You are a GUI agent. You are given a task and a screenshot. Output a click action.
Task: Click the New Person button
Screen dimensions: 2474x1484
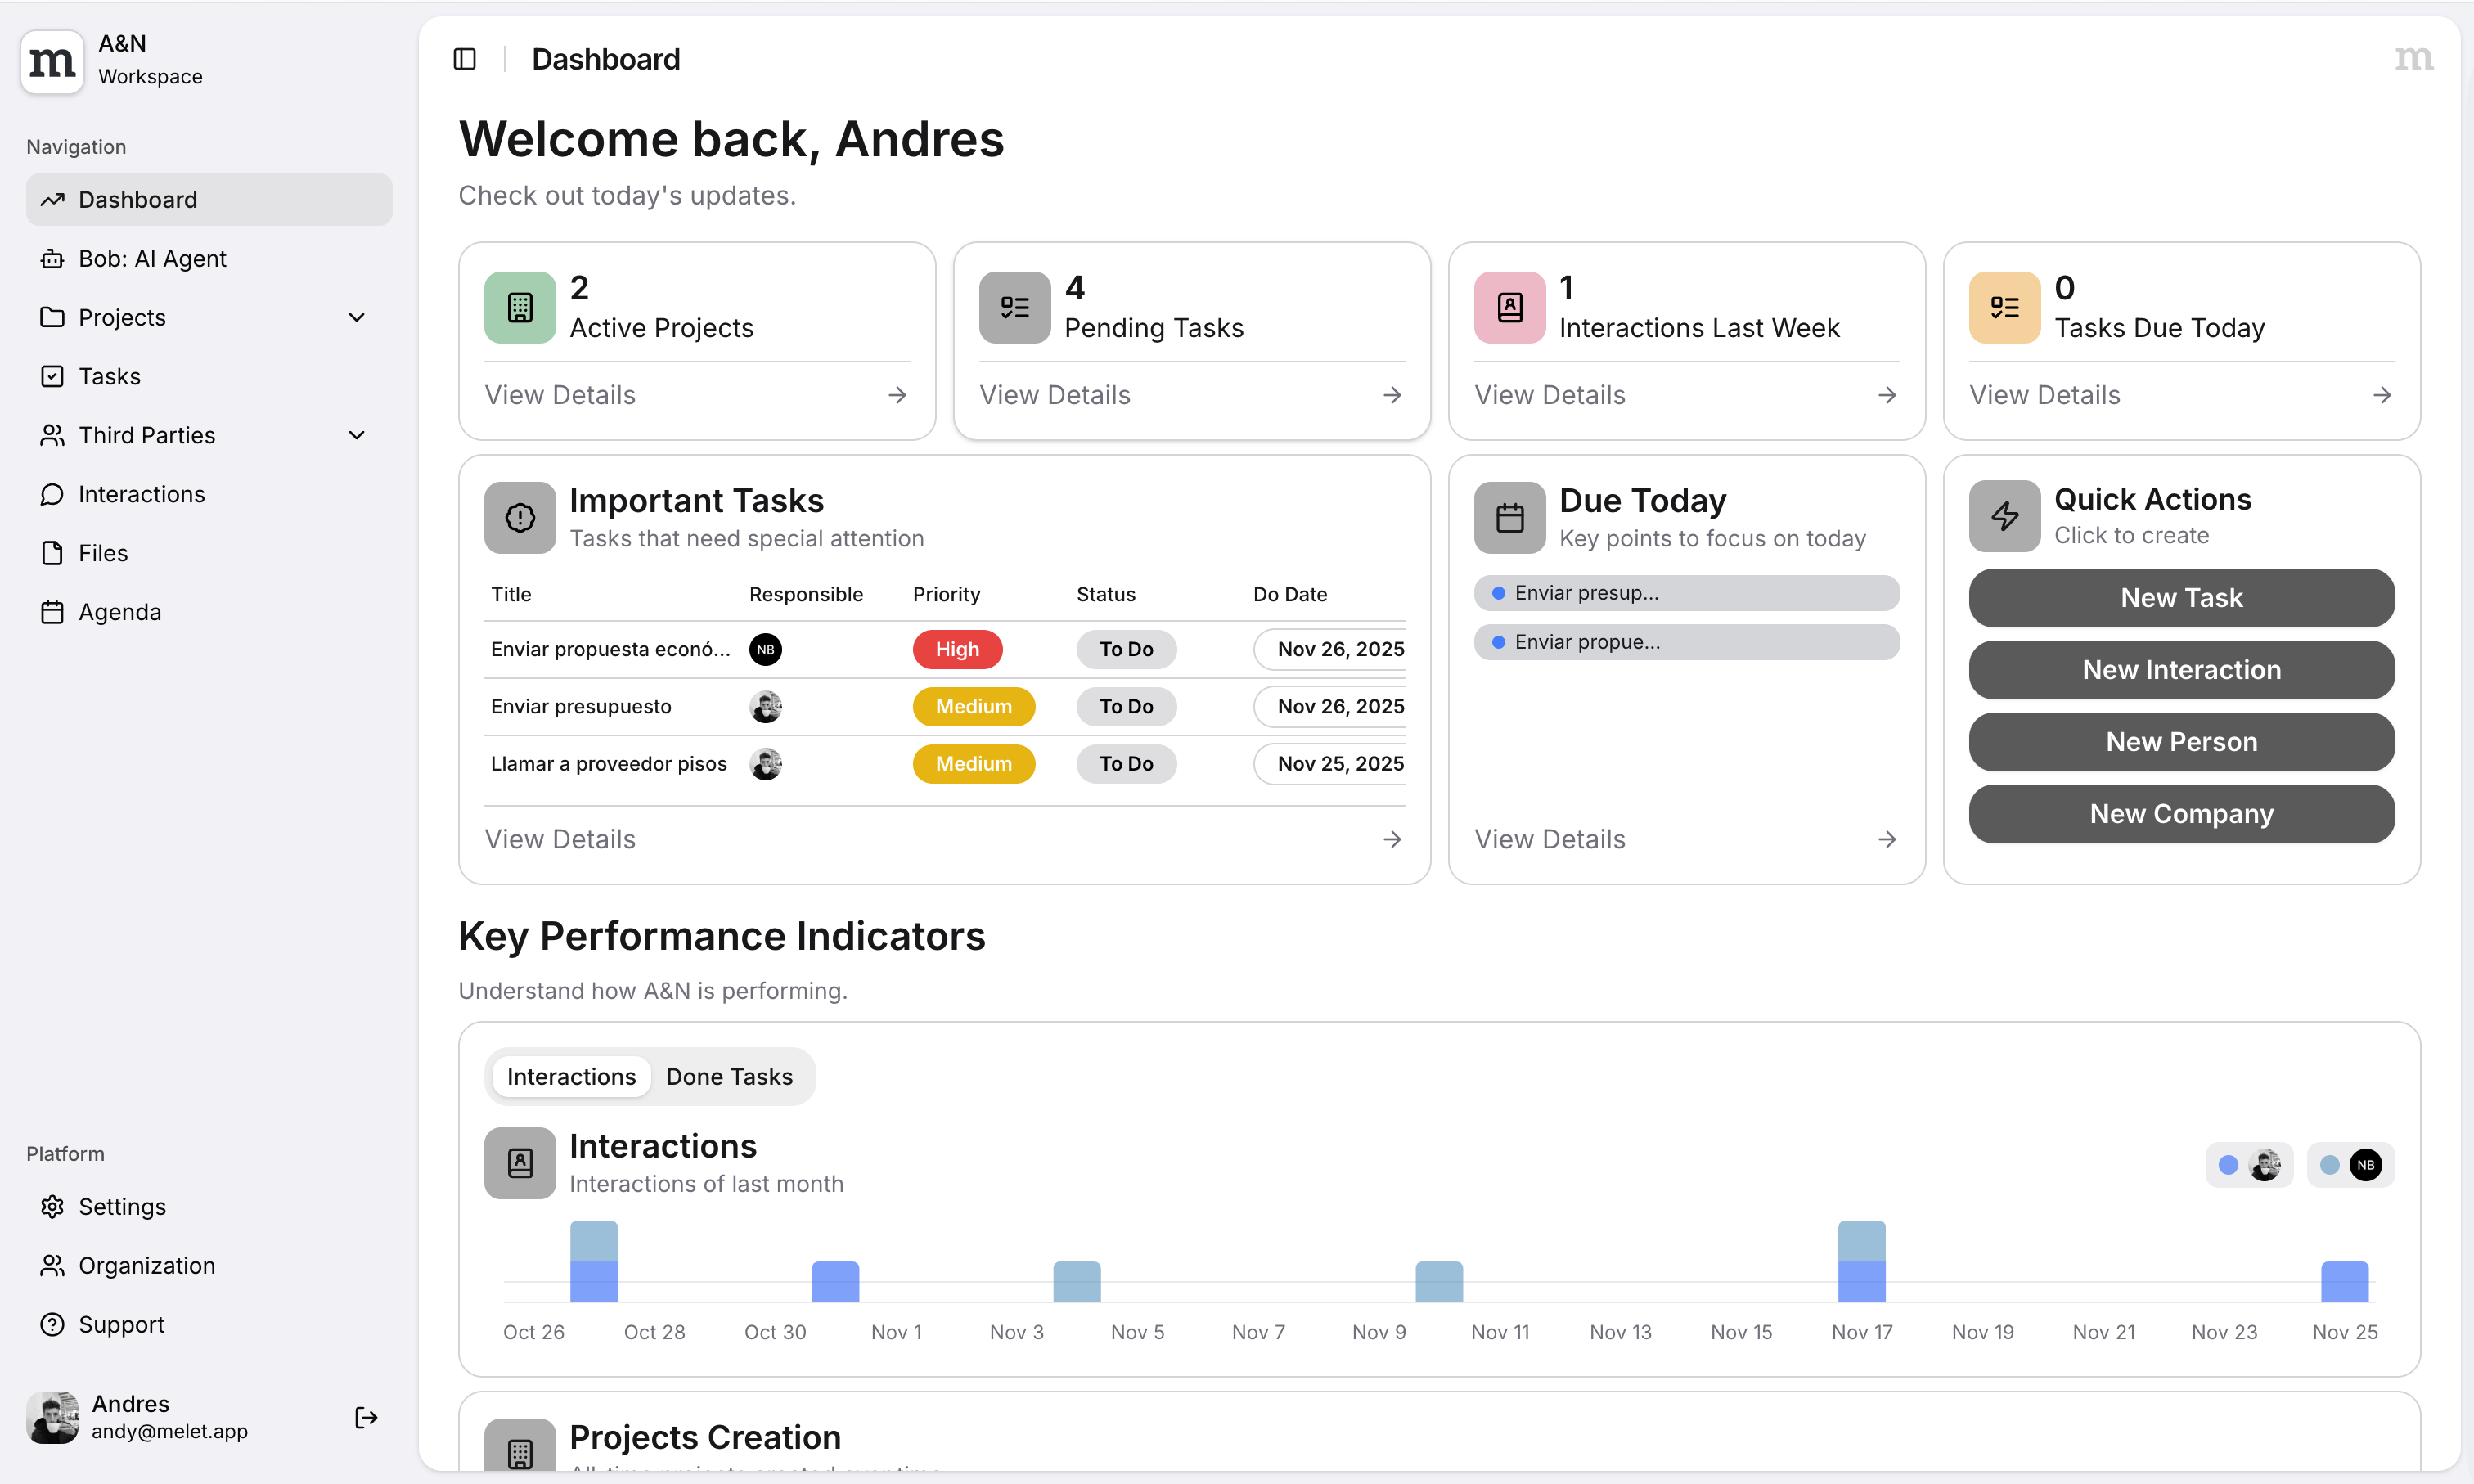[2181, 742]
